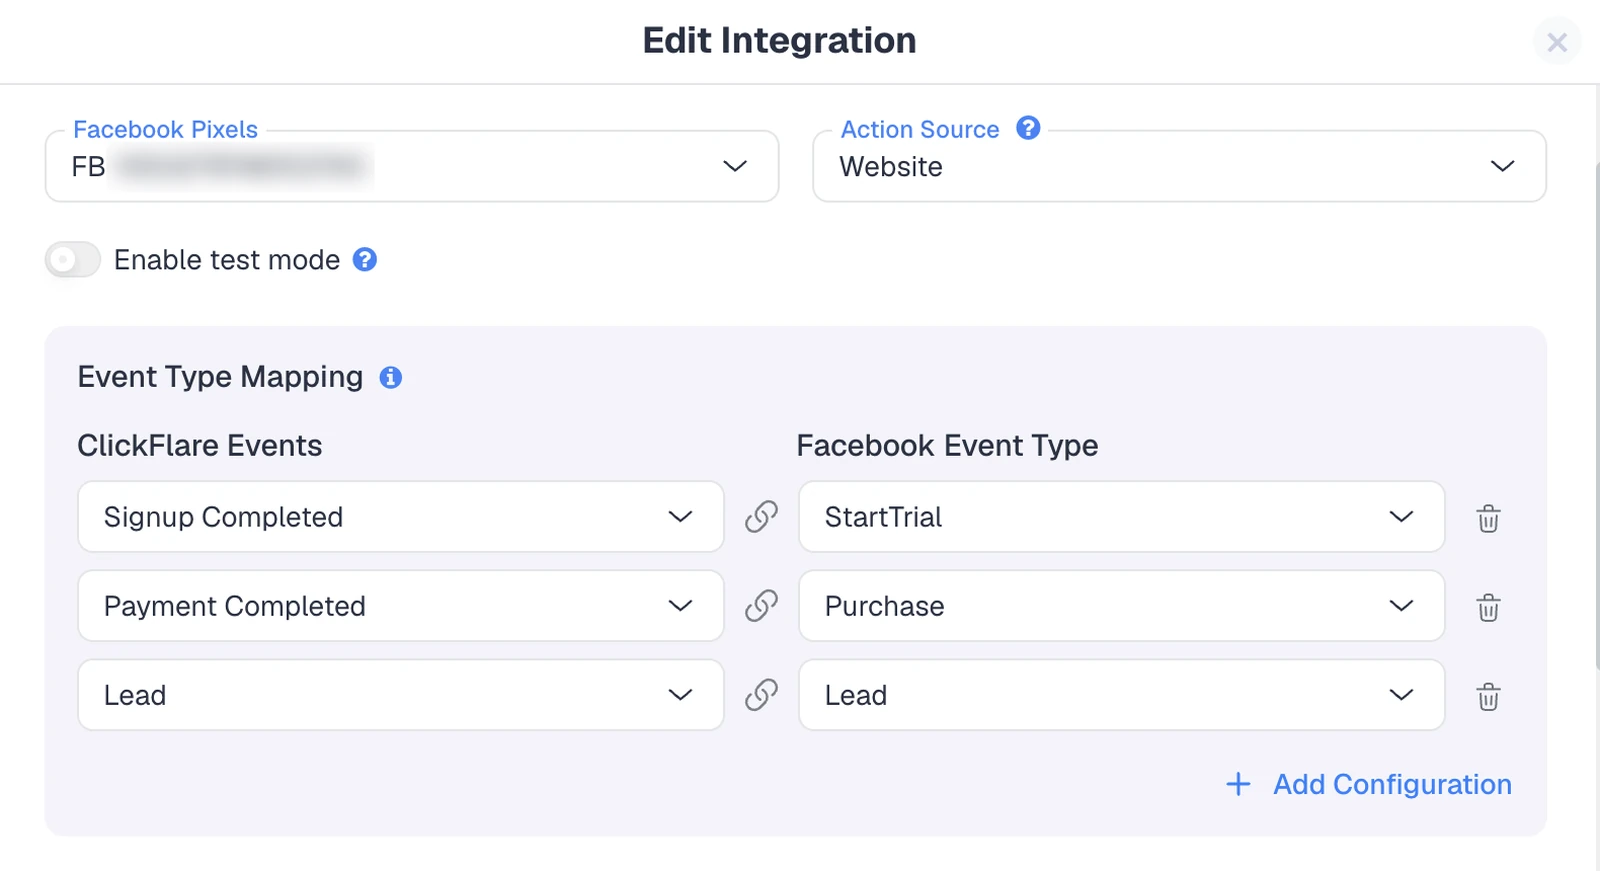Open the Enable test mode help icon
1600x871 pixels.
tap(365, 260)
